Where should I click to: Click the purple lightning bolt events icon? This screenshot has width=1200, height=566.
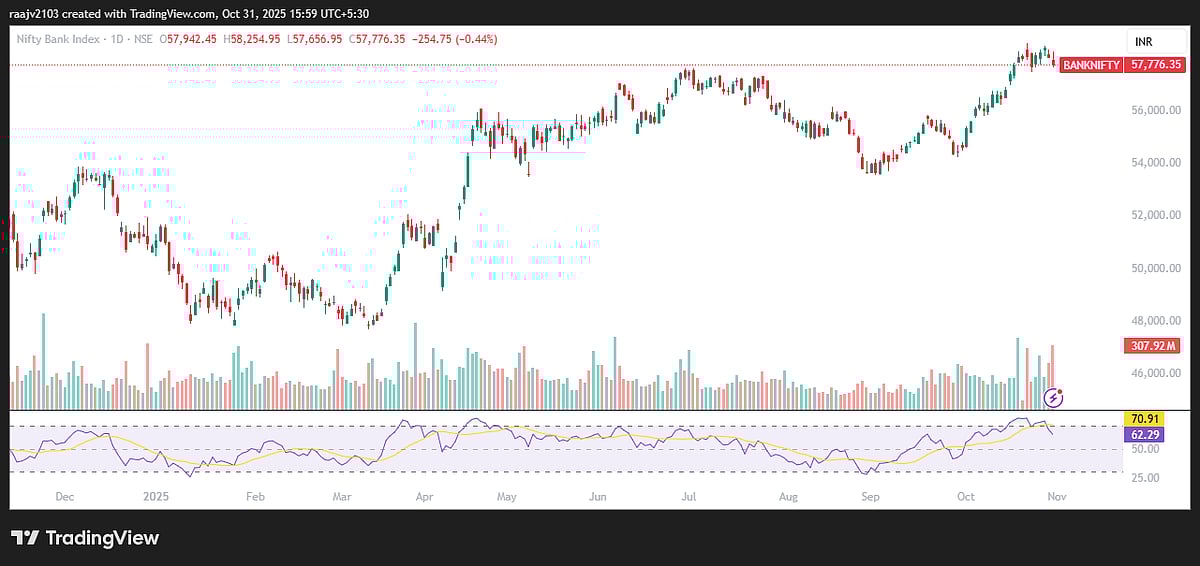point(1053,397)
